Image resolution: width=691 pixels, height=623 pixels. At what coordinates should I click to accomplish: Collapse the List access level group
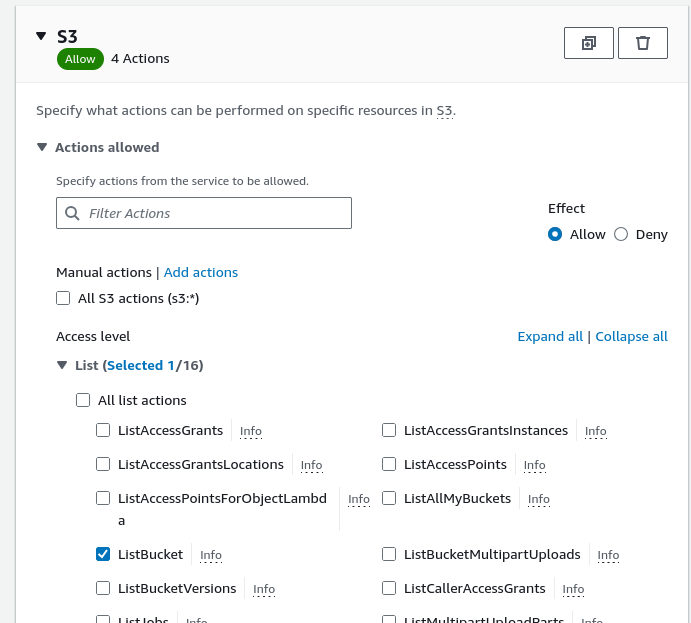(x=62, y=365)
